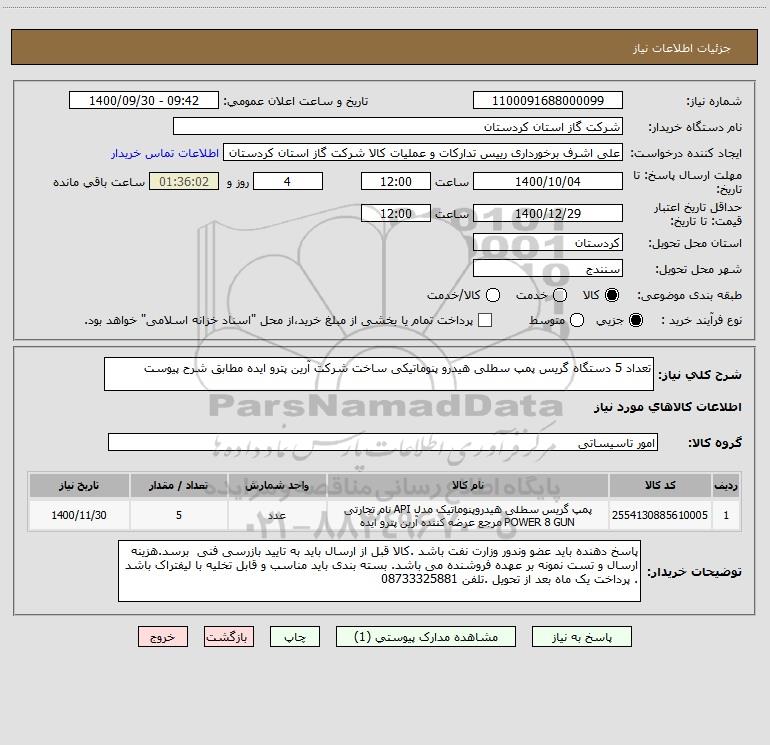Click product code 2554130885610005 cell
Screen dimensions: 770x745
point(660,515)
